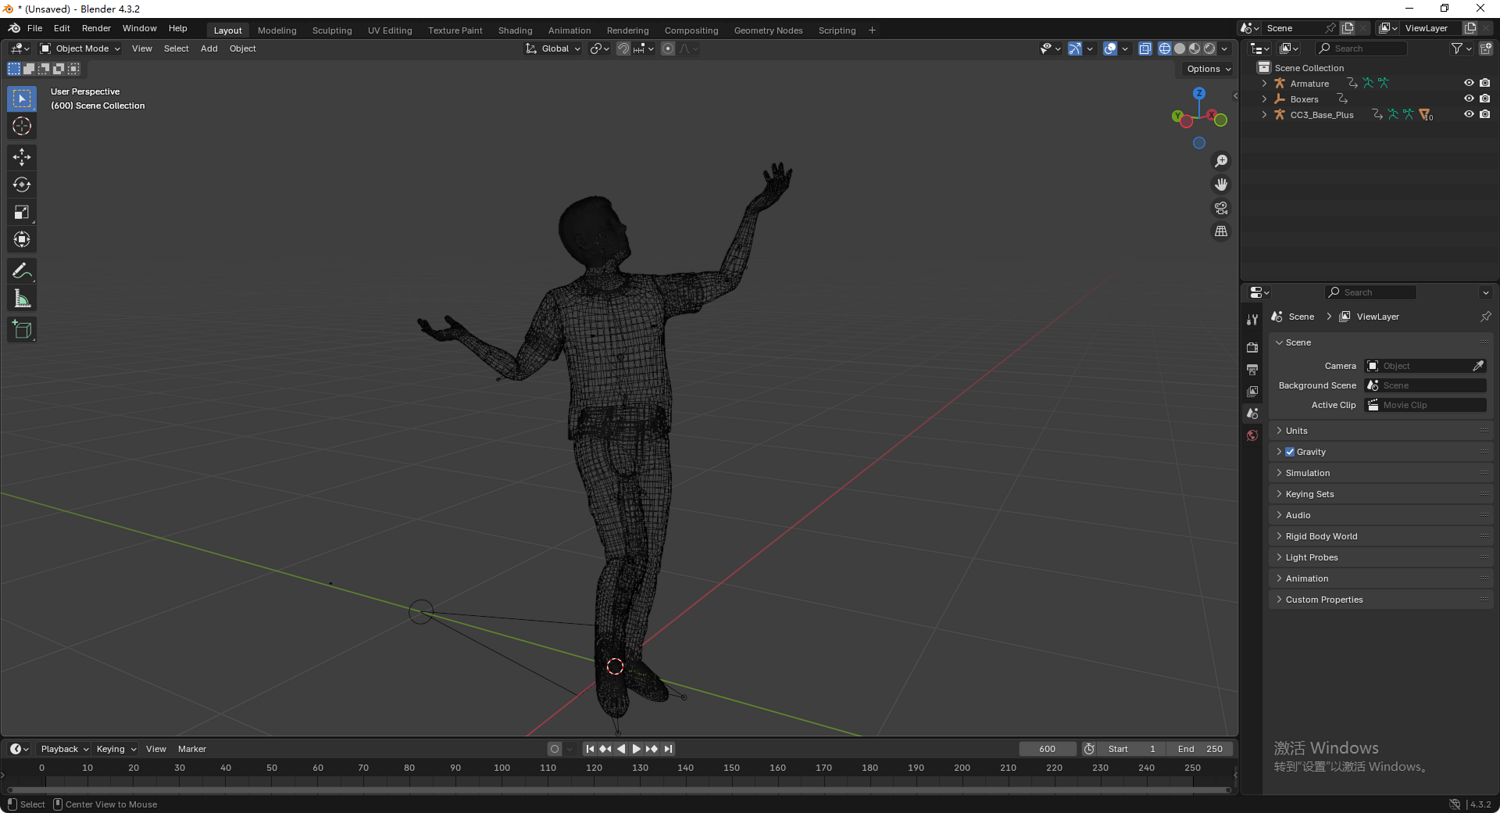Image resolution: width=1500 pixels, height=813 pixels.
Task: Click the camera eyedropper icon
Action: 1478,366
